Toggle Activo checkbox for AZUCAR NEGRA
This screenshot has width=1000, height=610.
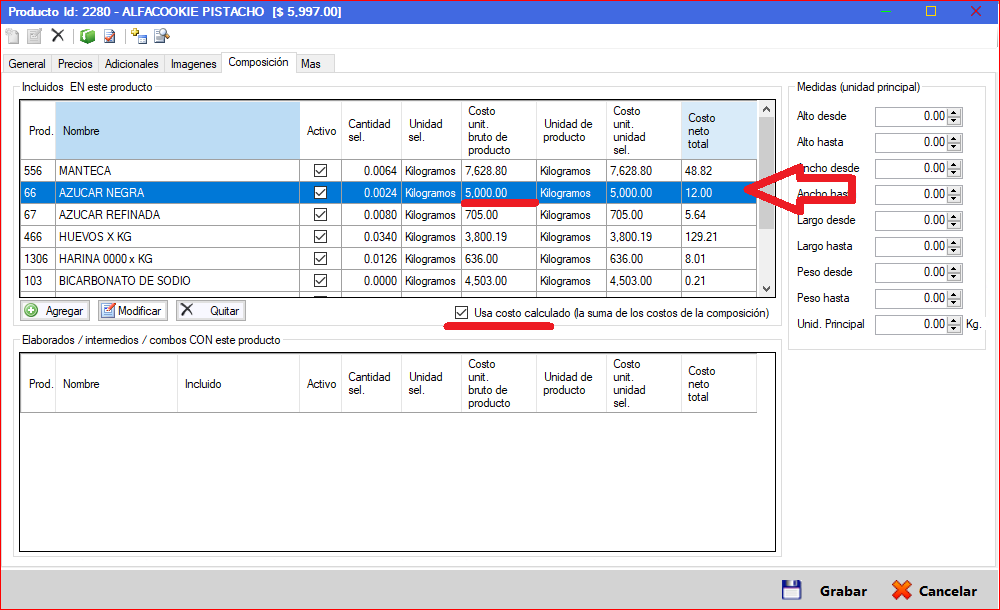(x=321, y=193)
